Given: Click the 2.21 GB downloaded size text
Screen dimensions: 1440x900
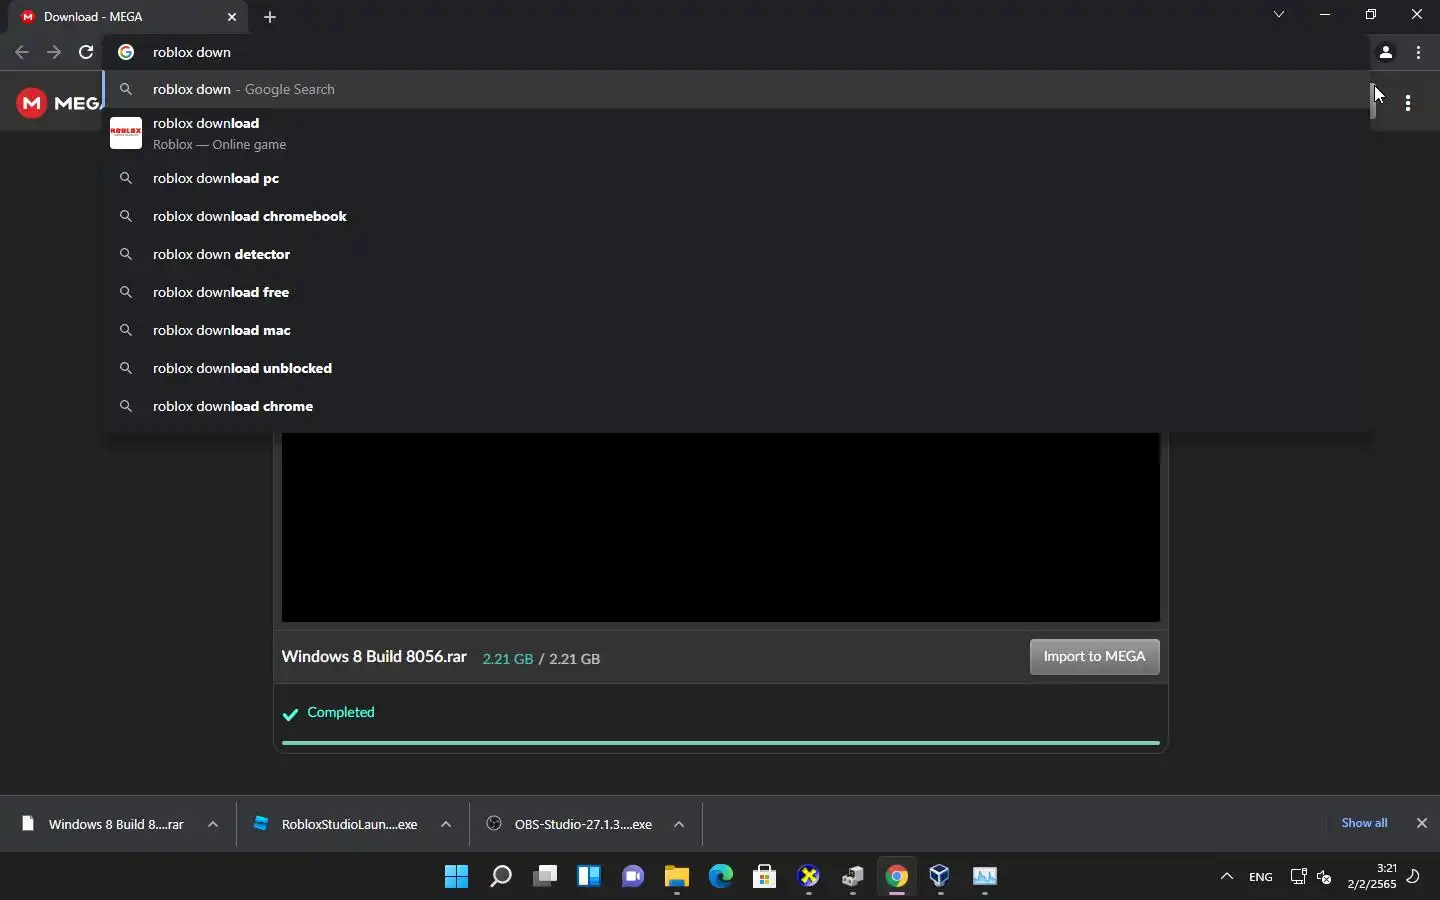Looking at the screenshot, I should [508, 659].
